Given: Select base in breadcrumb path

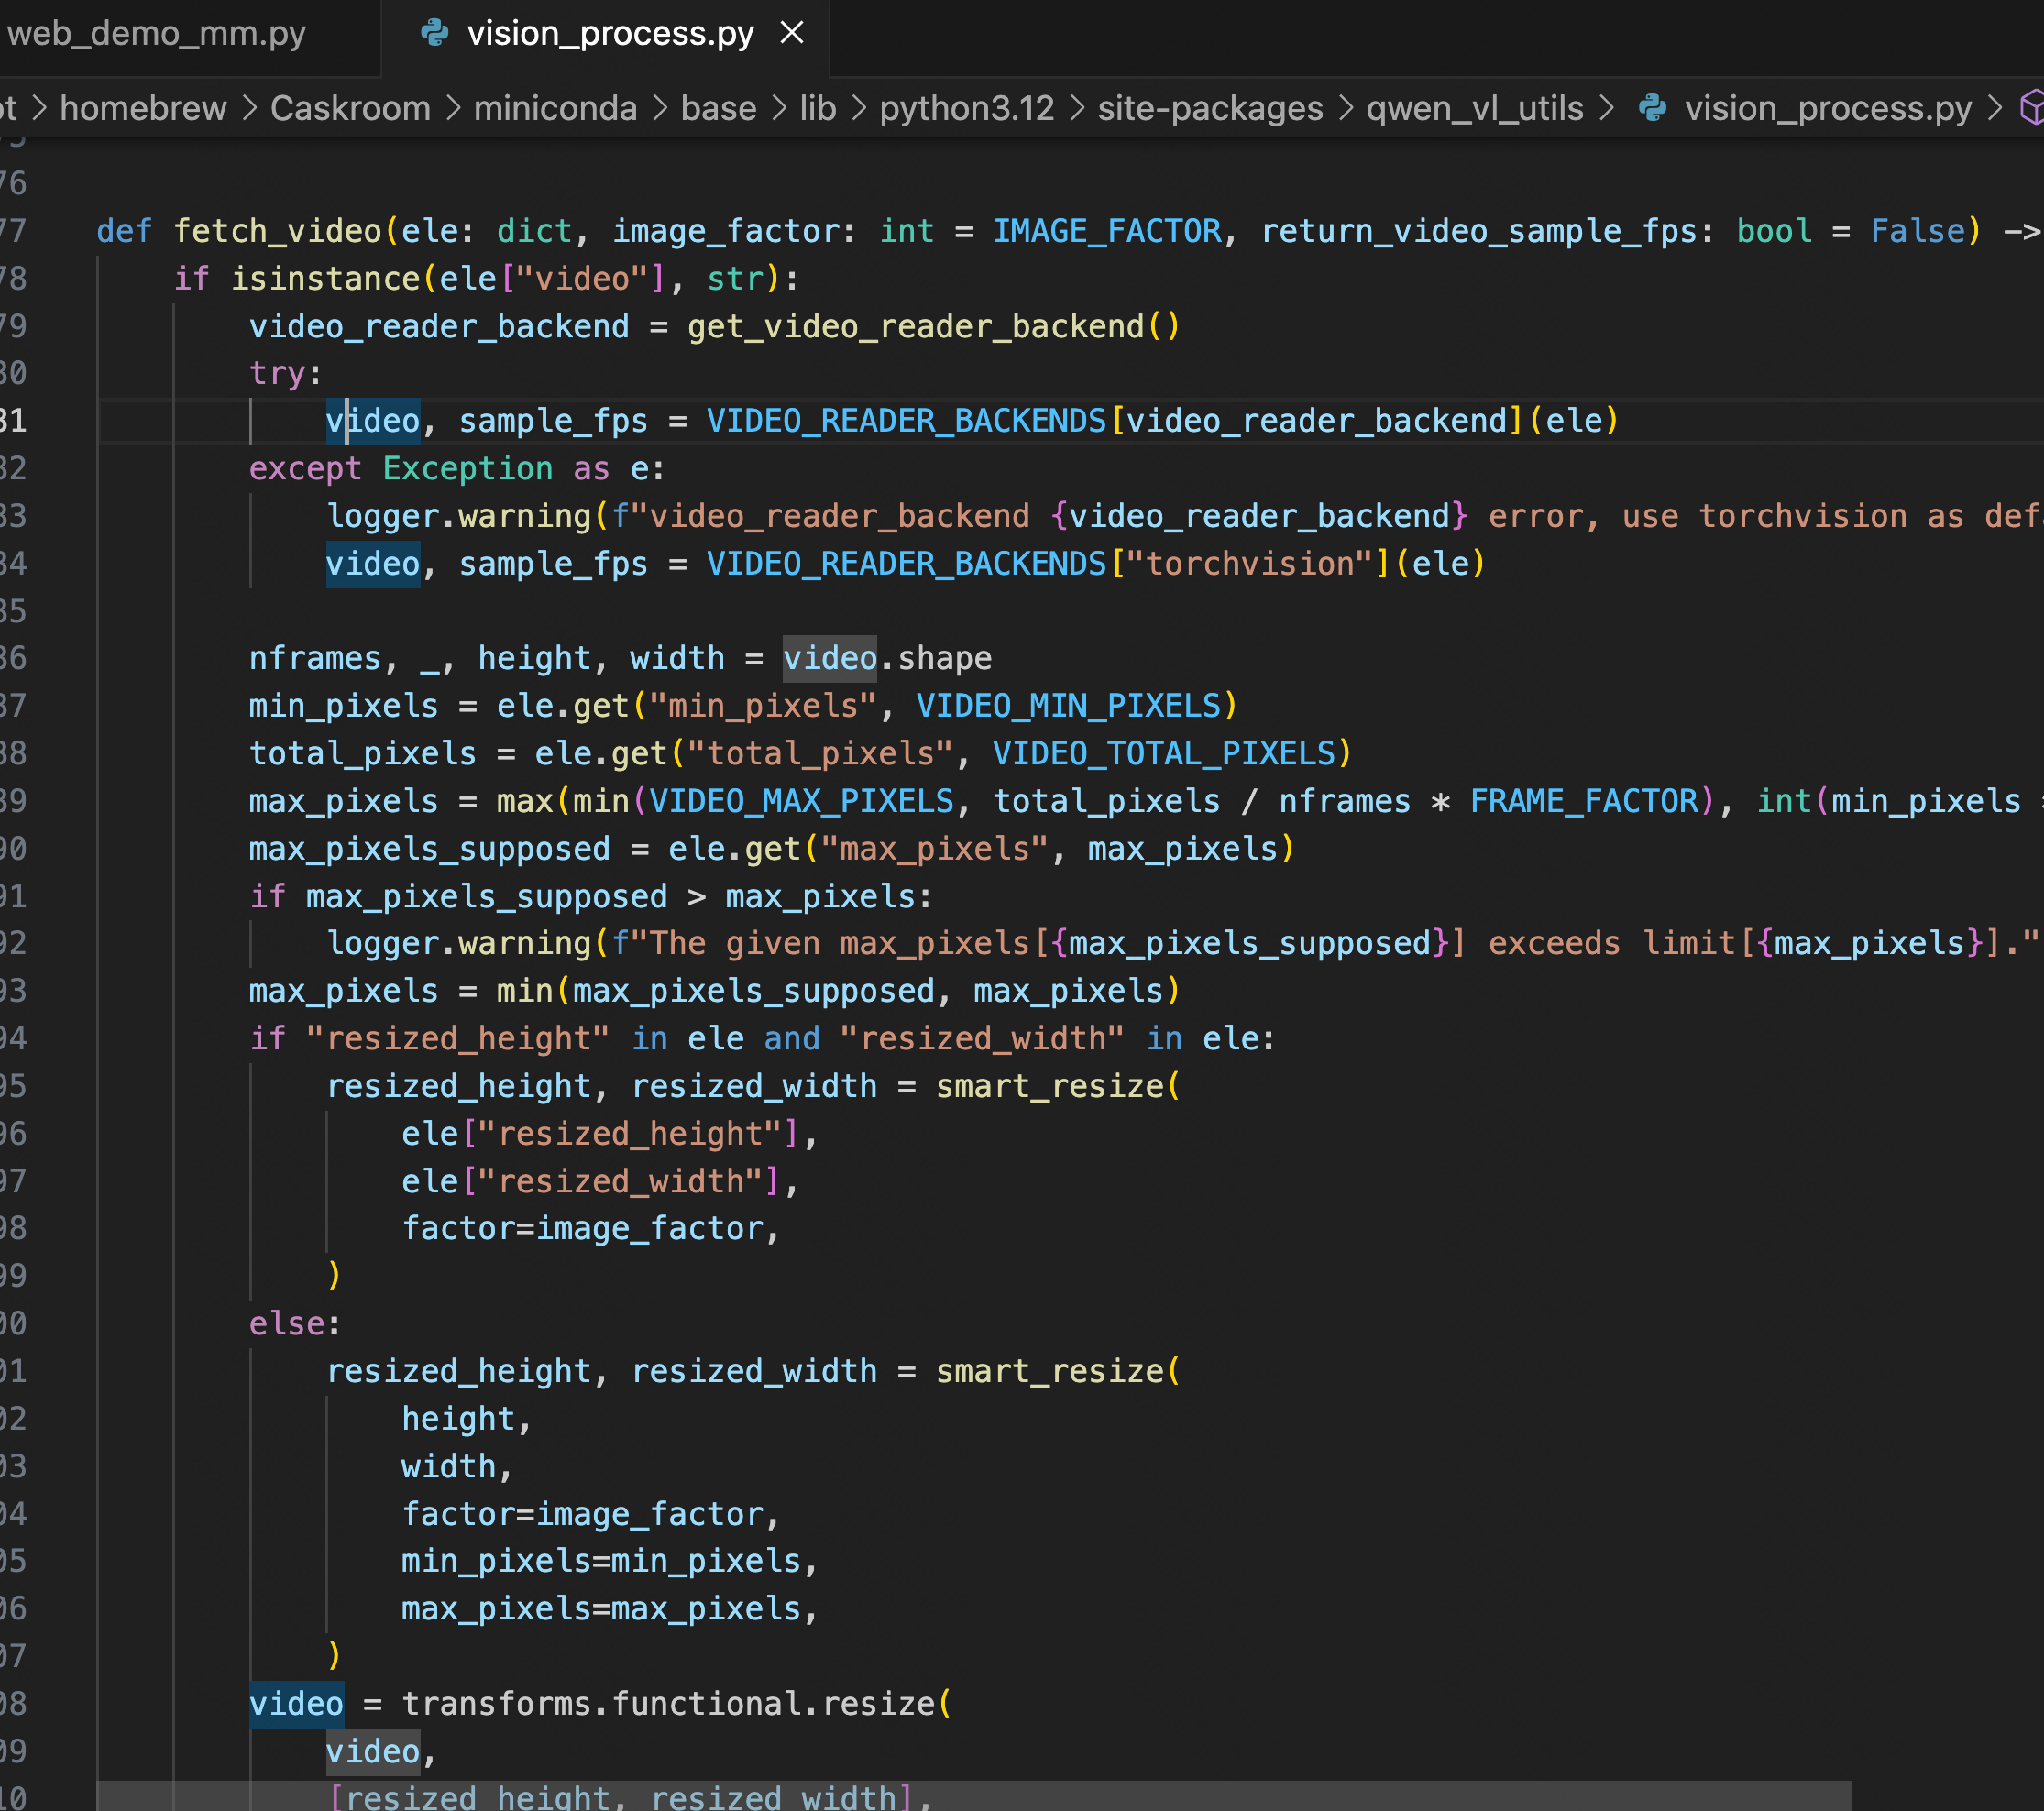Looking at the screenshot, I should 718,108.
